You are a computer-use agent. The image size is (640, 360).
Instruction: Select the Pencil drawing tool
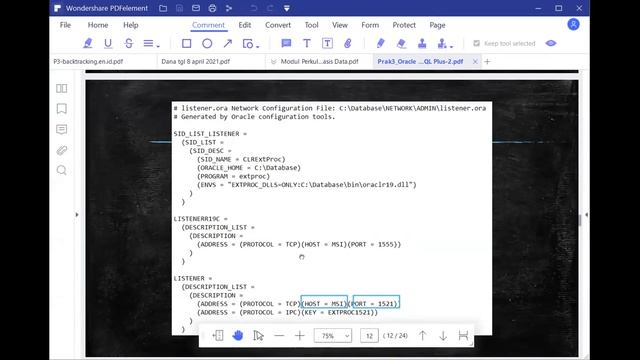coord(380,43)
